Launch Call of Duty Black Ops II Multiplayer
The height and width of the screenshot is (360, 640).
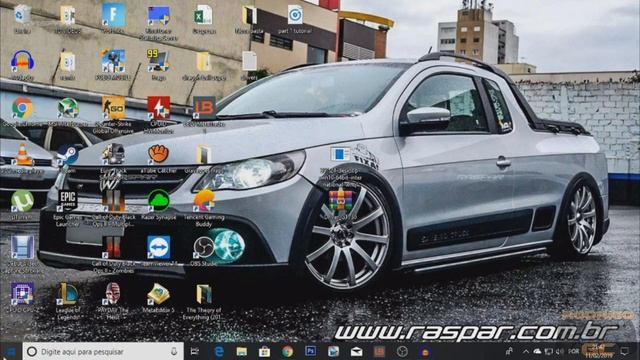tap(113, 201)
